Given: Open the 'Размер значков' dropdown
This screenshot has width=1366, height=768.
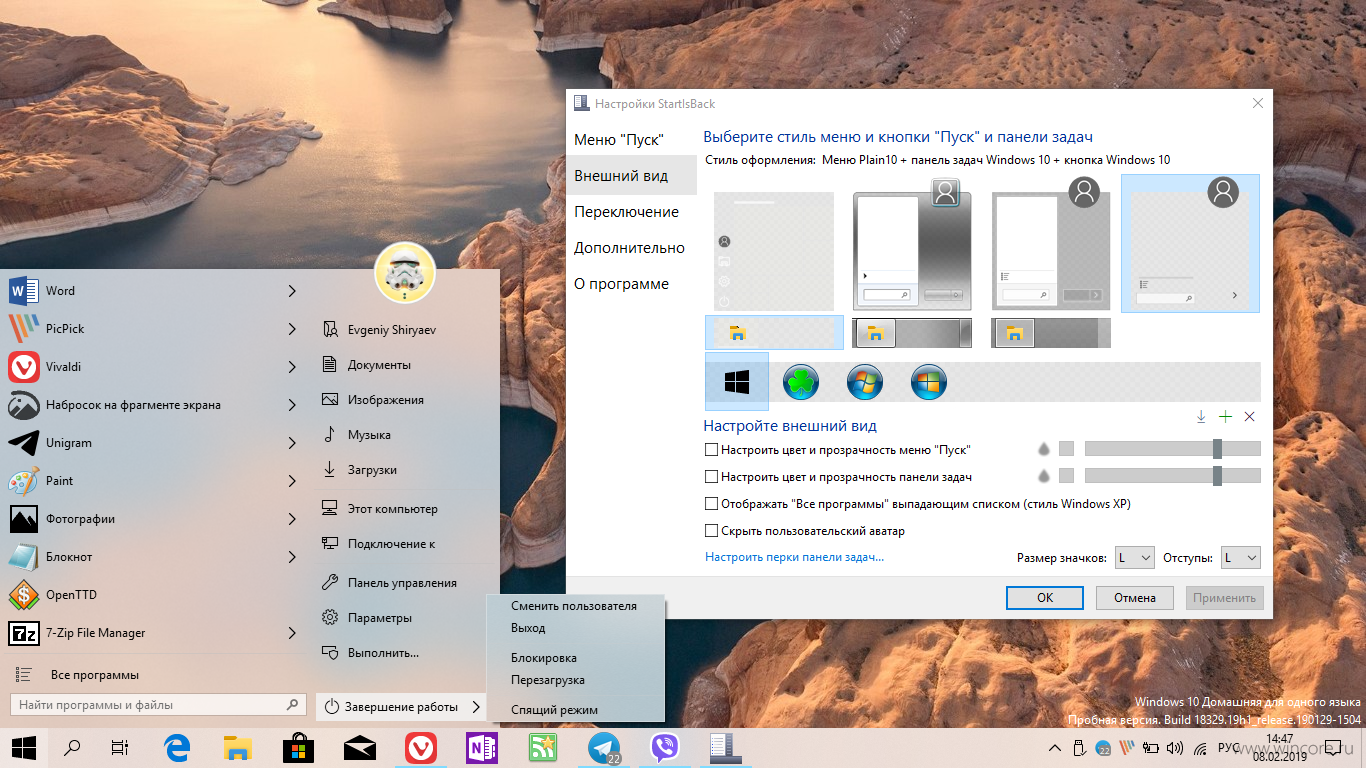Looking at the screenshot, I should (1133, 557).
